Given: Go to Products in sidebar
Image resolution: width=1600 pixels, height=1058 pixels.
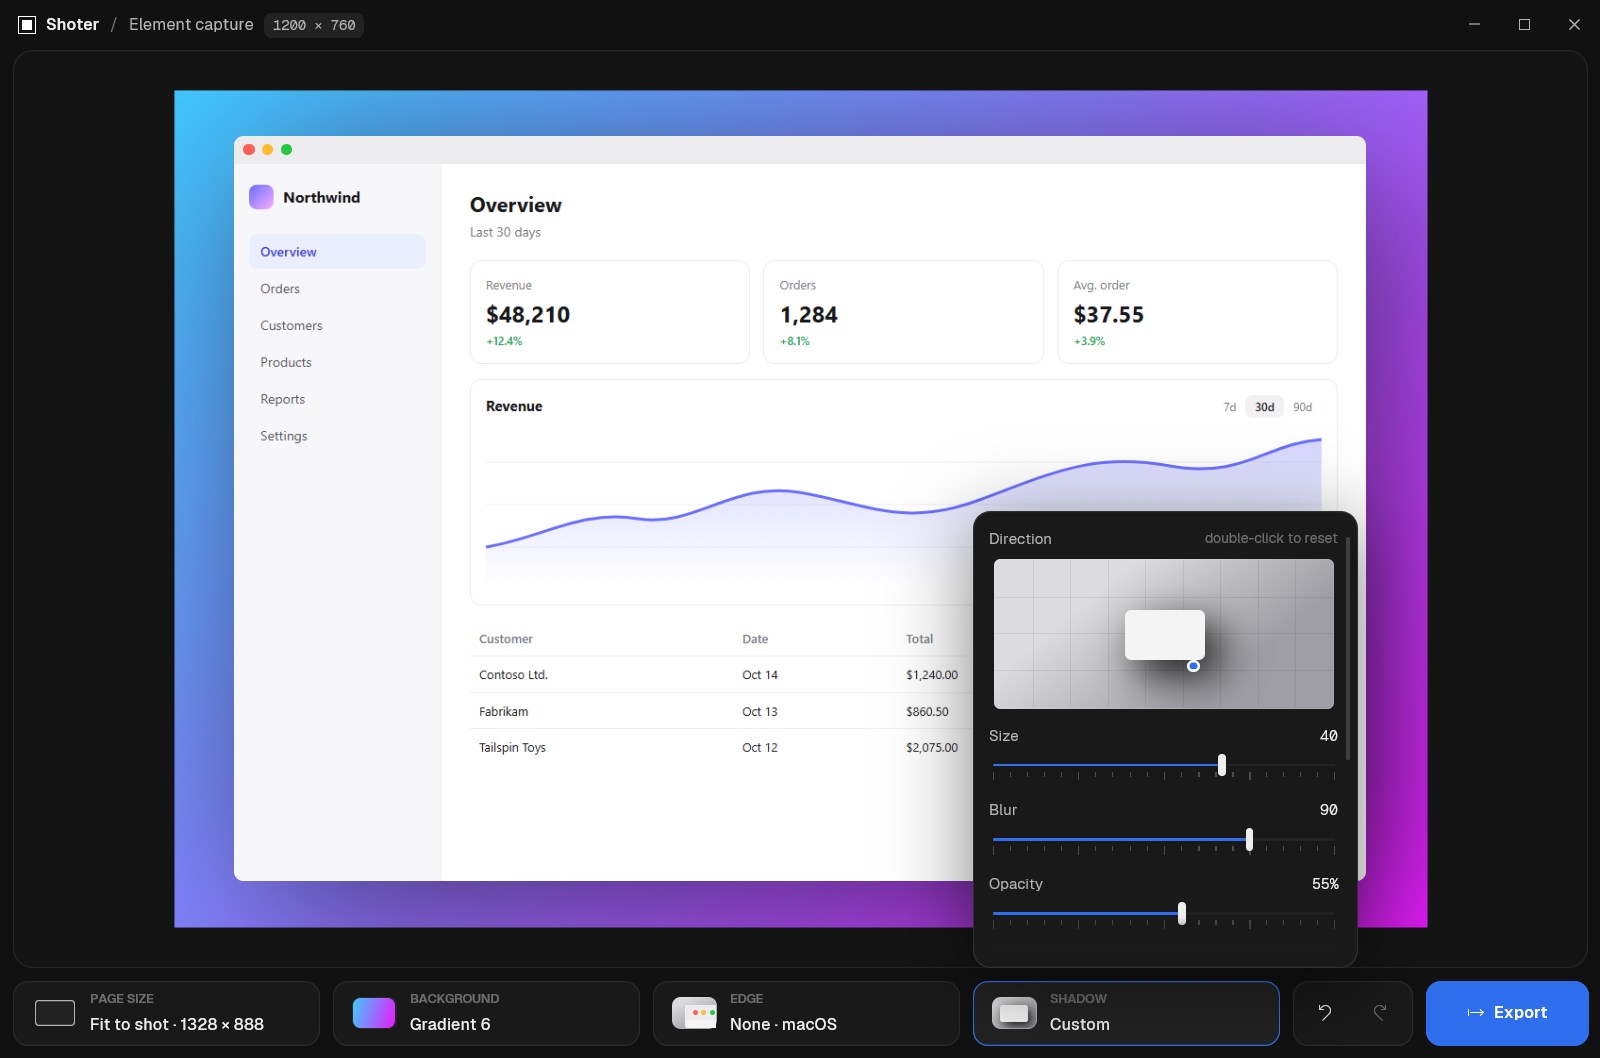Looking at the screenshot, I should 337,362.
